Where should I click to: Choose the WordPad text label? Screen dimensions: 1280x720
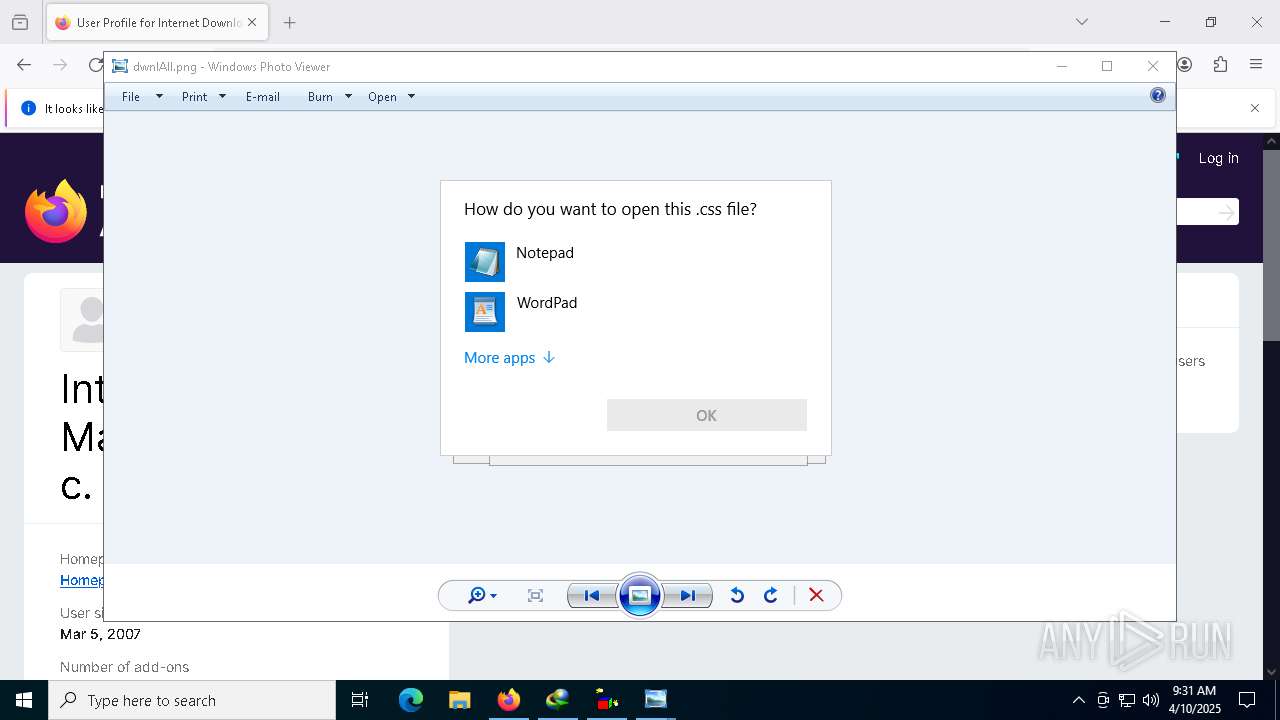pos(547,303)
